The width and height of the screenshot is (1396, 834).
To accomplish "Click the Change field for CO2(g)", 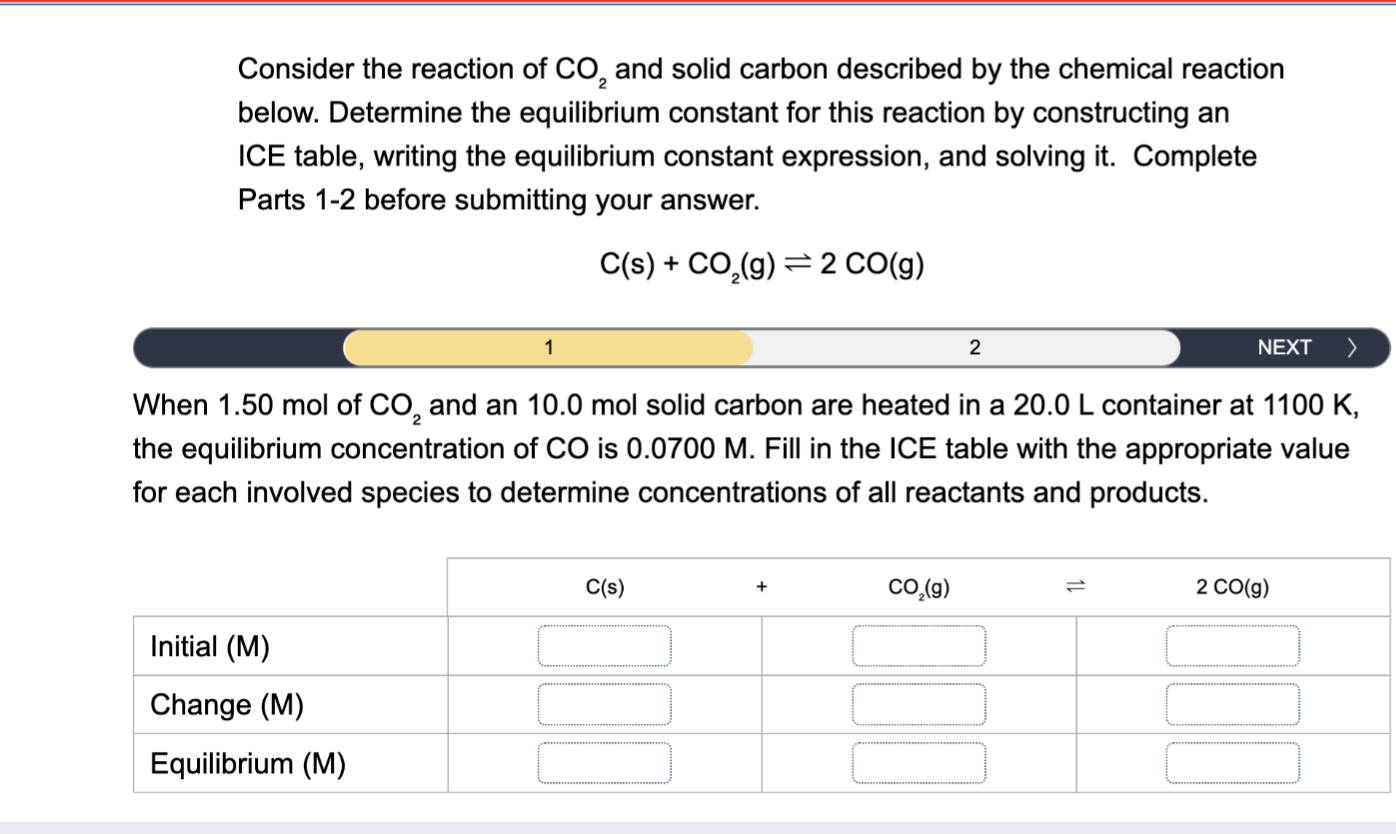I will click(919, 704).
